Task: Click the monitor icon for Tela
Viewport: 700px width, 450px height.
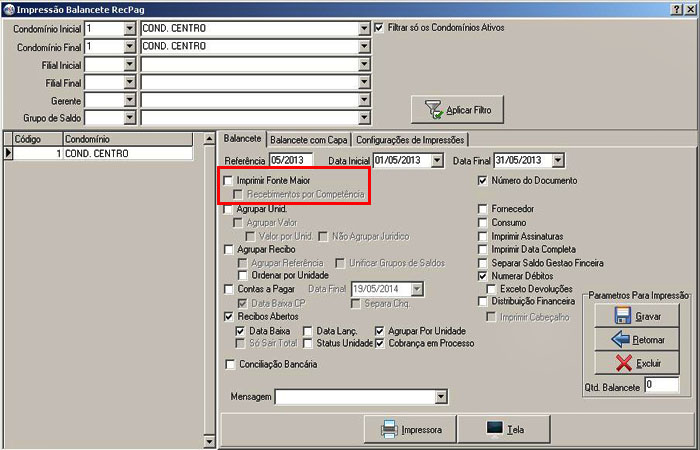Action: click(x=494, y=429)
